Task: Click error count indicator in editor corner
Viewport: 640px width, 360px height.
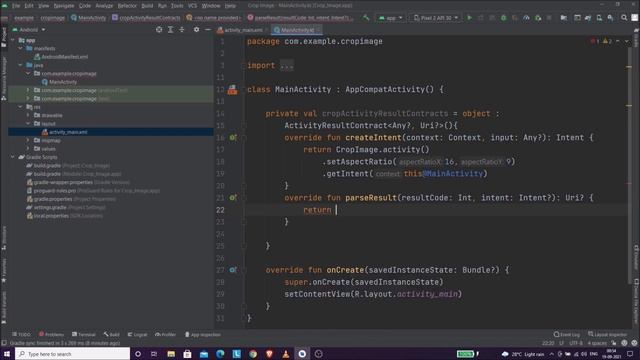Action: [x=595, y=41]
